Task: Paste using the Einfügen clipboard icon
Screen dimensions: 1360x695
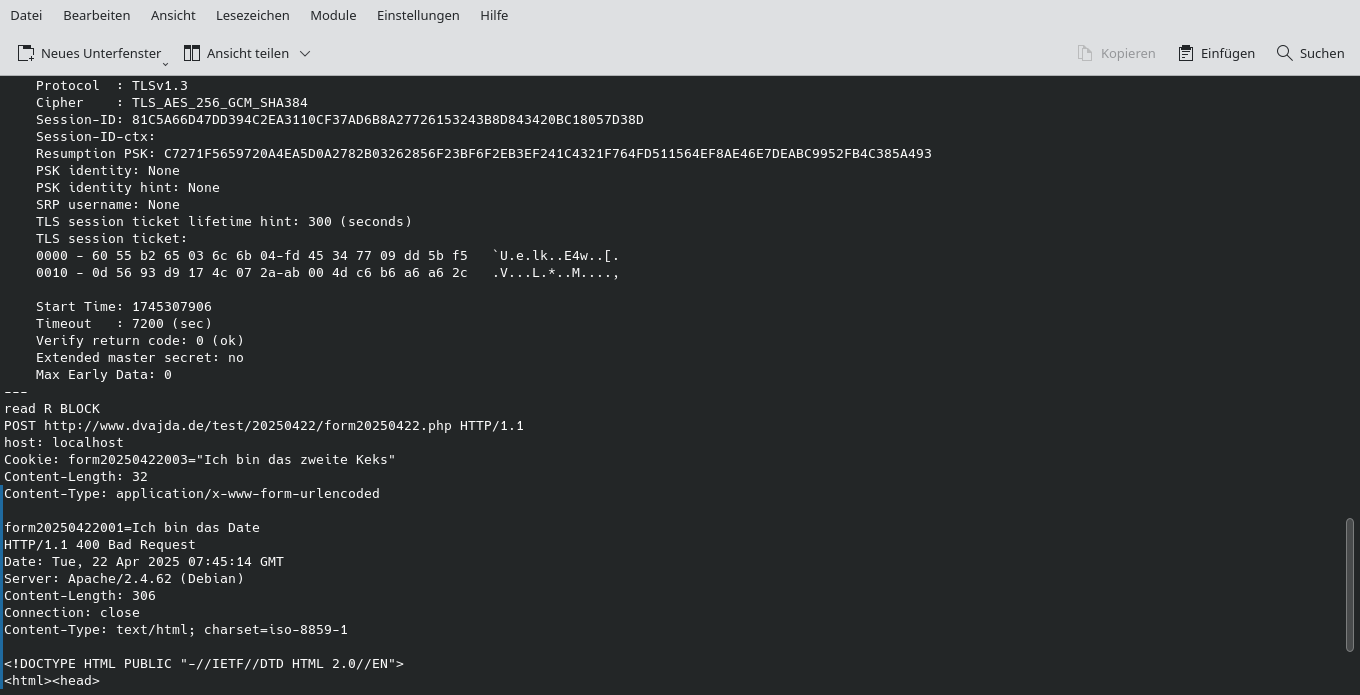Action: coord(1186,53)
